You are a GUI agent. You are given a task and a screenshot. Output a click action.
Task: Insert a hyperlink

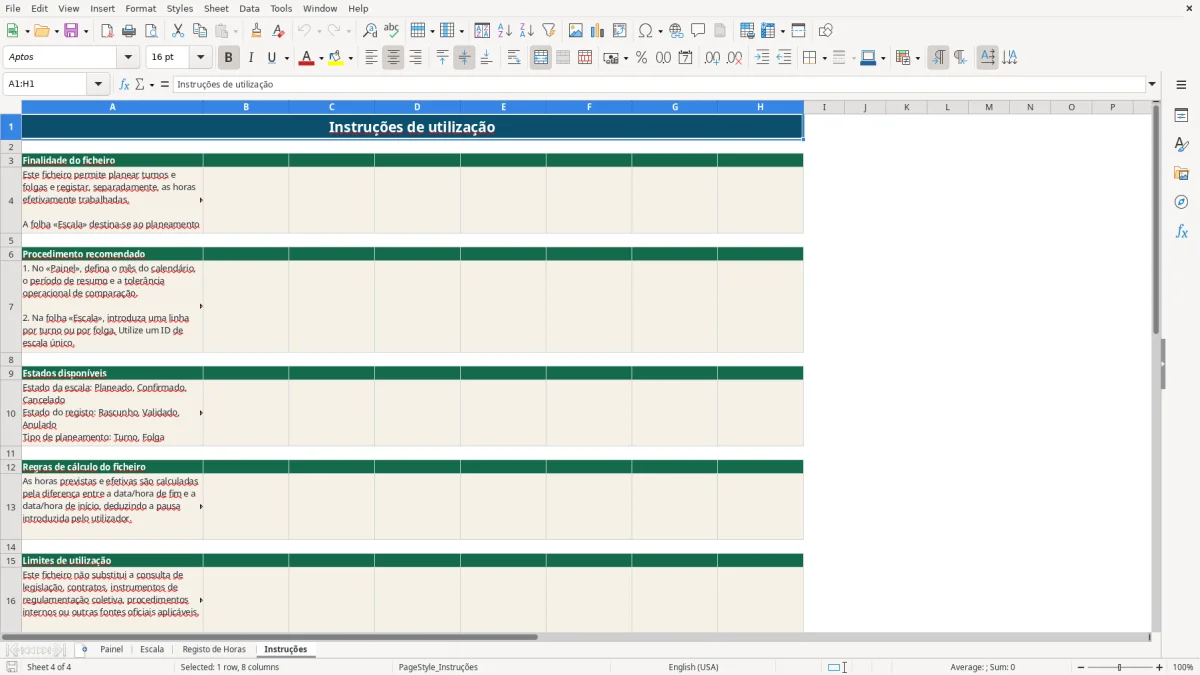coord(677,31)
